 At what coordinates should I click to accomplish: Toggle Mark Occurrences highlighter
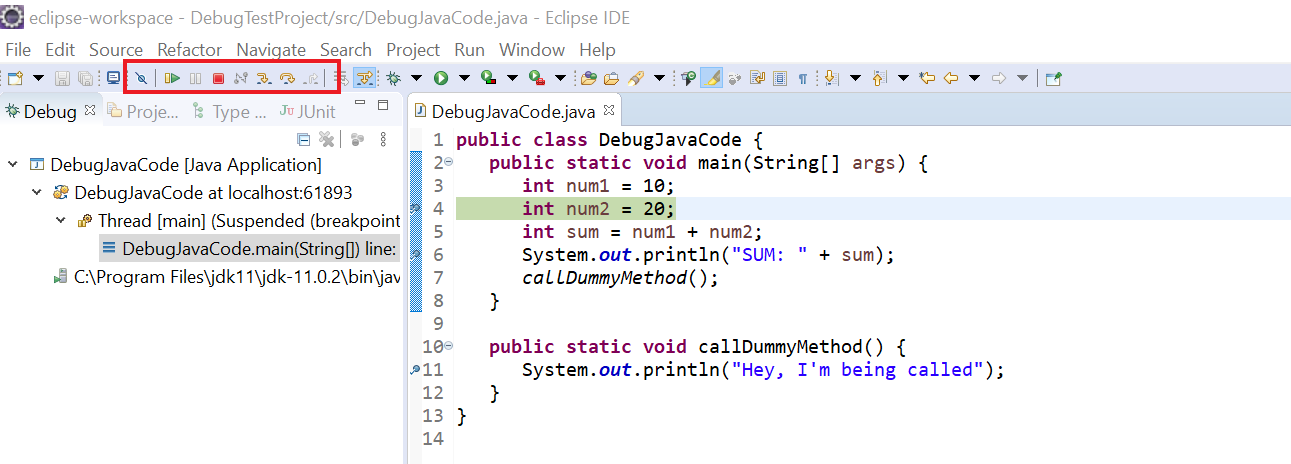click(x=711, y=77)
